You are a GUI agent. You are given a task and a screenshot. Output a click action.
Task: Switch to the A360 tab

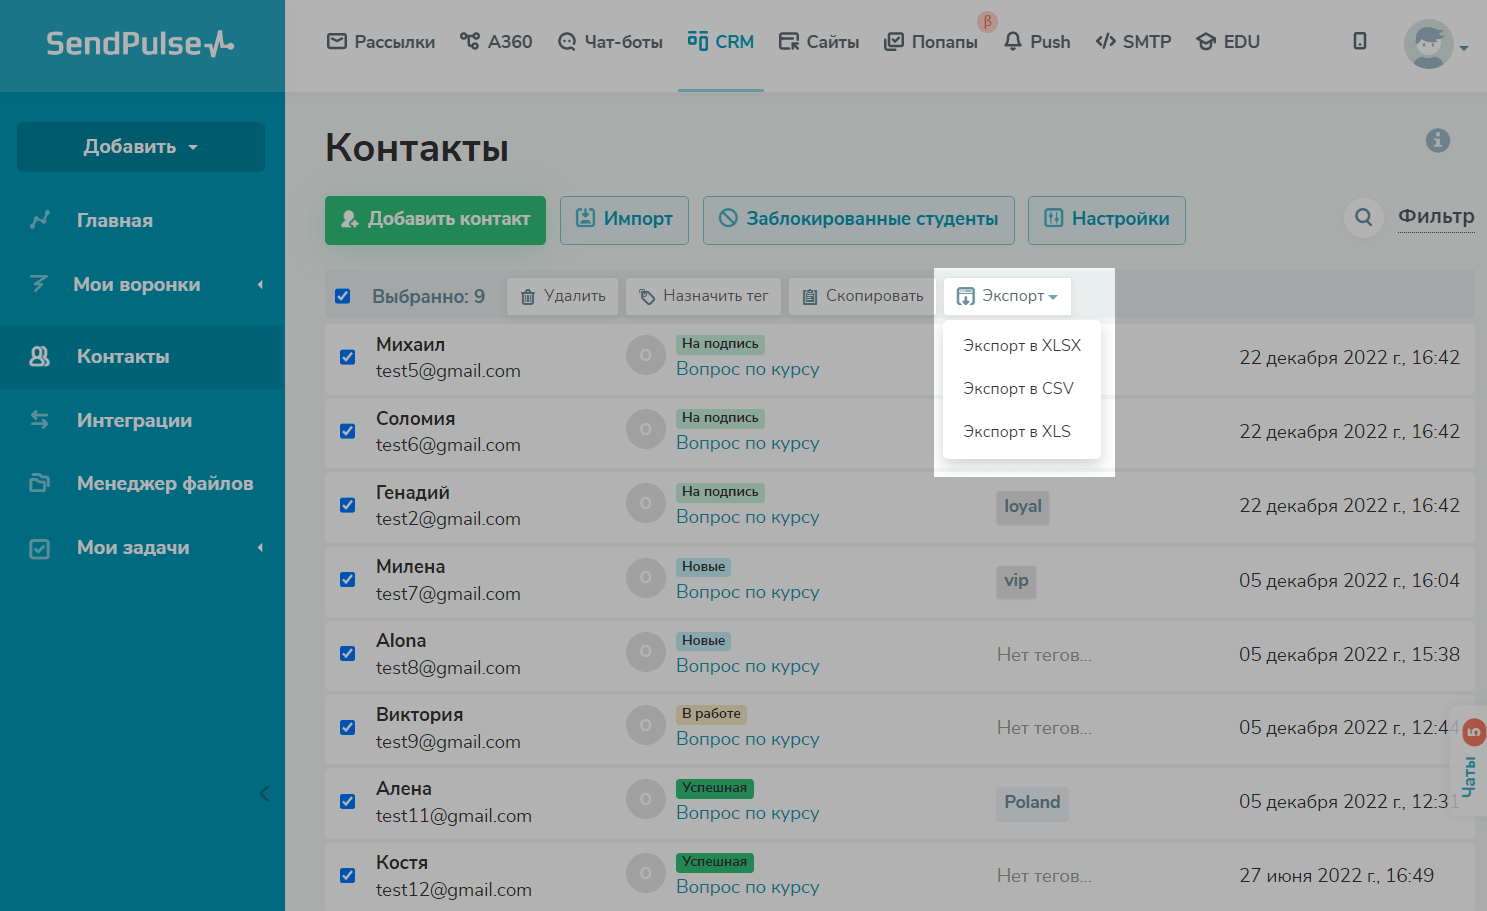[x=496, y=42]
